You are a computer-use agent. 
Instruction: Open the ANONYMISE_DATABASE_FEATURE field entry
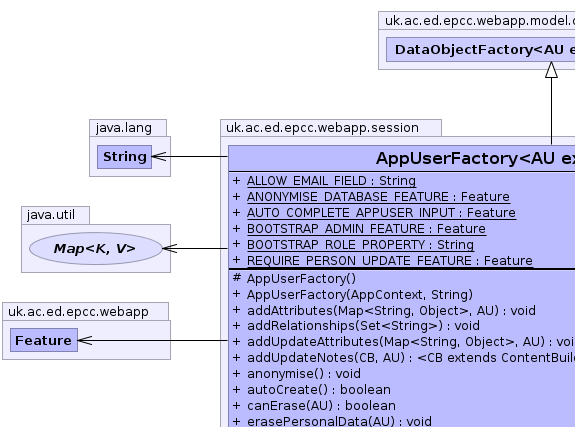coord(378,197)
